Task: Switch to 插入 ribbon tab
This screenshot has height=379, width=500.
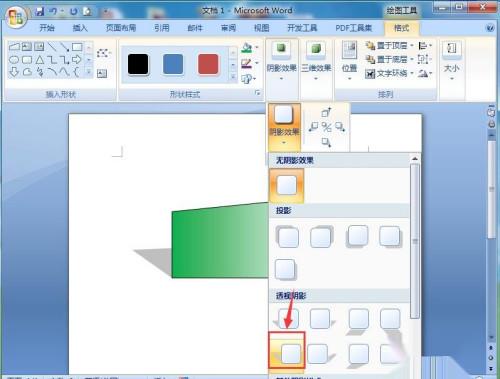Action: click(x=80, y=28)
